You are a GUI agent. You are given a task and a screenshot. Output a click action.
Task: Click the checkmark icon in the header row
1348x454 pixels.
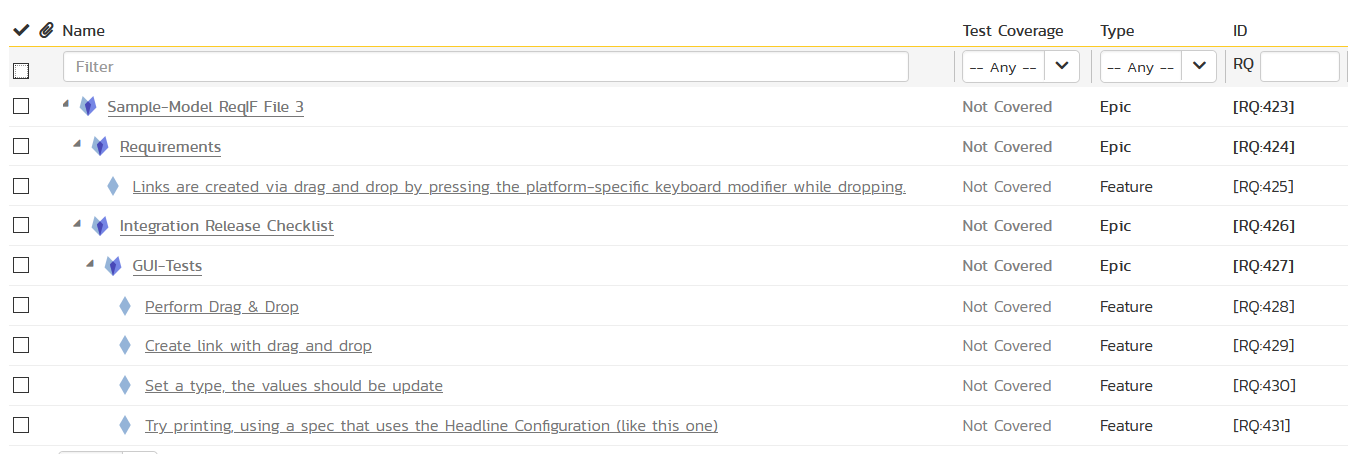tap(21, 31)
